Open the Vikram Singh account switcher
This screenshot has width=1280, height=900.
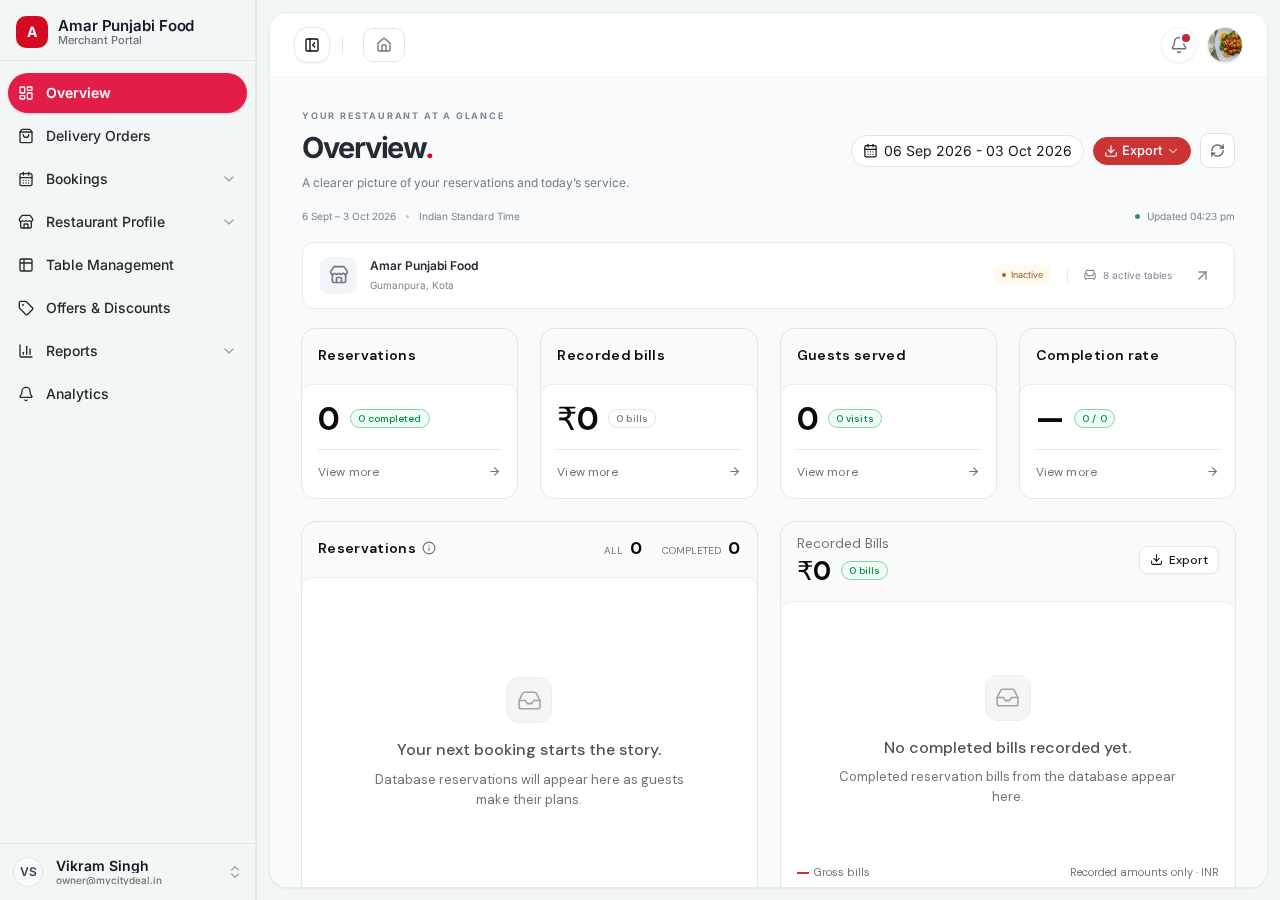click(x=127, y=872)
